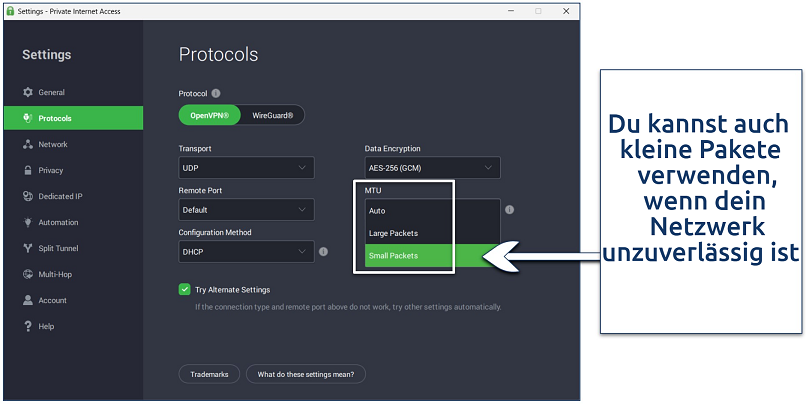Open Account settings page
This screenshot has height=404, width=806.
pyautogui.click(x=73, y=300)
